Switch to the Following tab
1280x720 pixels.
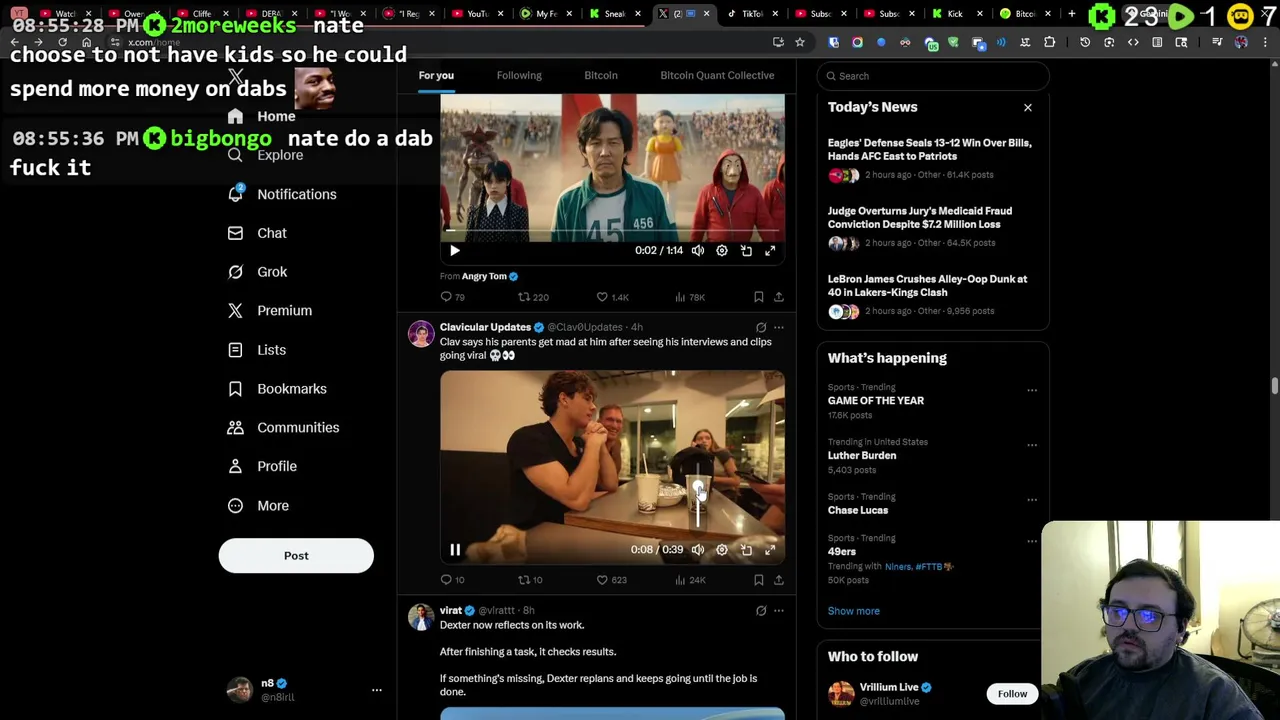pyautogui.click(x=519, y=75)
